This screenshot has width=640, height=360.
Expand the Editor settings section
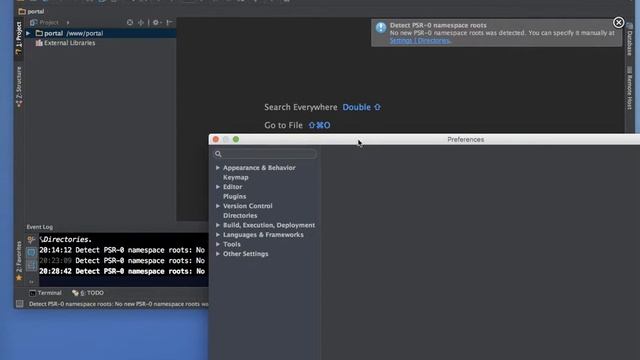coord(218,187)
